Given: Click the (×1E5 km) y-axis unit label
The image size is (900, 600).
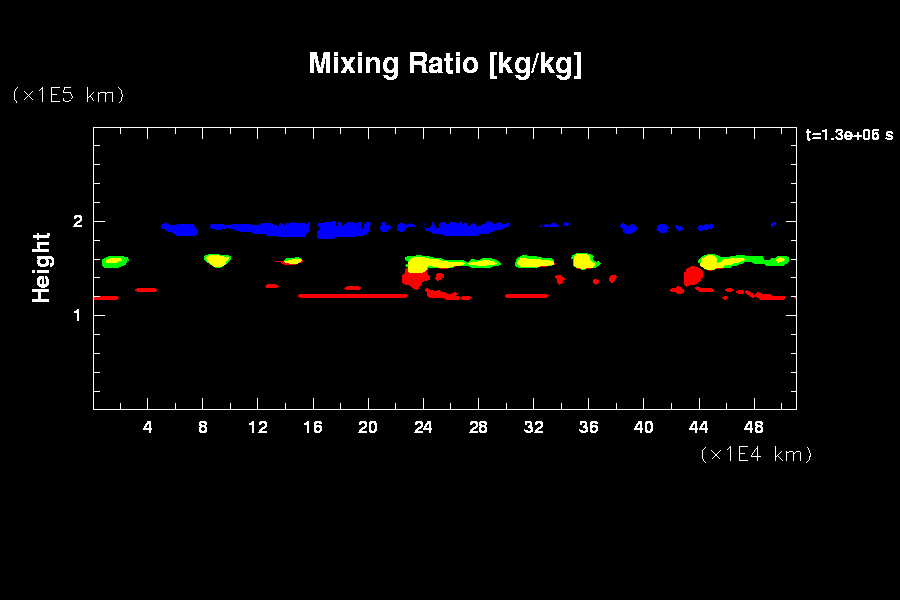Looking at the screenshot, I should coord(68,95).
